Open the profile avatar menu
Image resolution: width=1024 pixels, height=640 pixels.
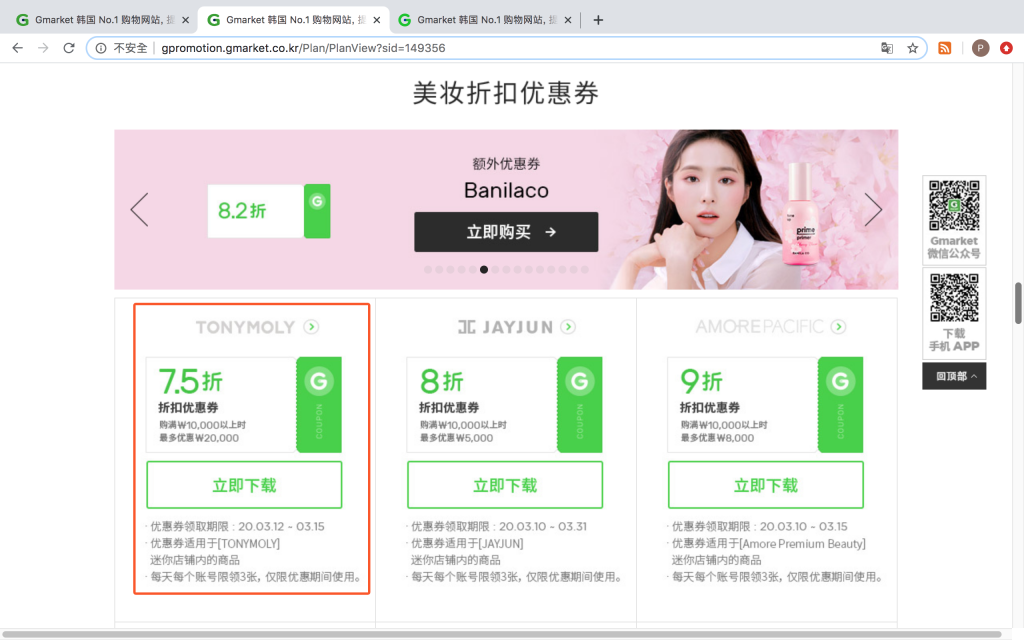tap(980, 48)
